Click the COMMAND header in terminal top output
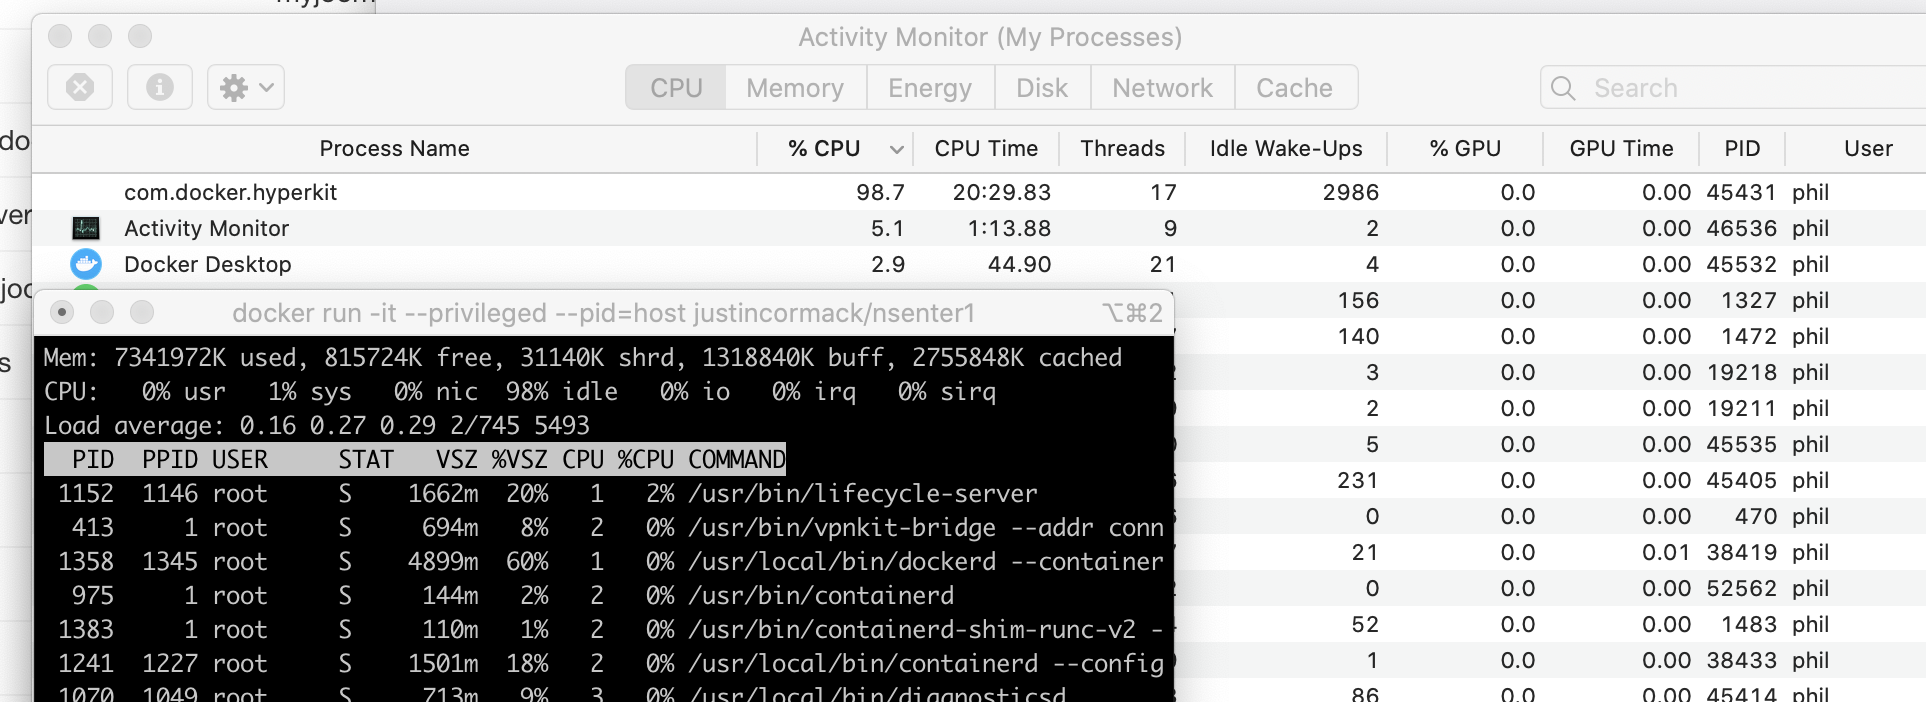Image resolution: width=1926 pixels, height=702 pixels. pyautogui.click(x=737, y=459)
